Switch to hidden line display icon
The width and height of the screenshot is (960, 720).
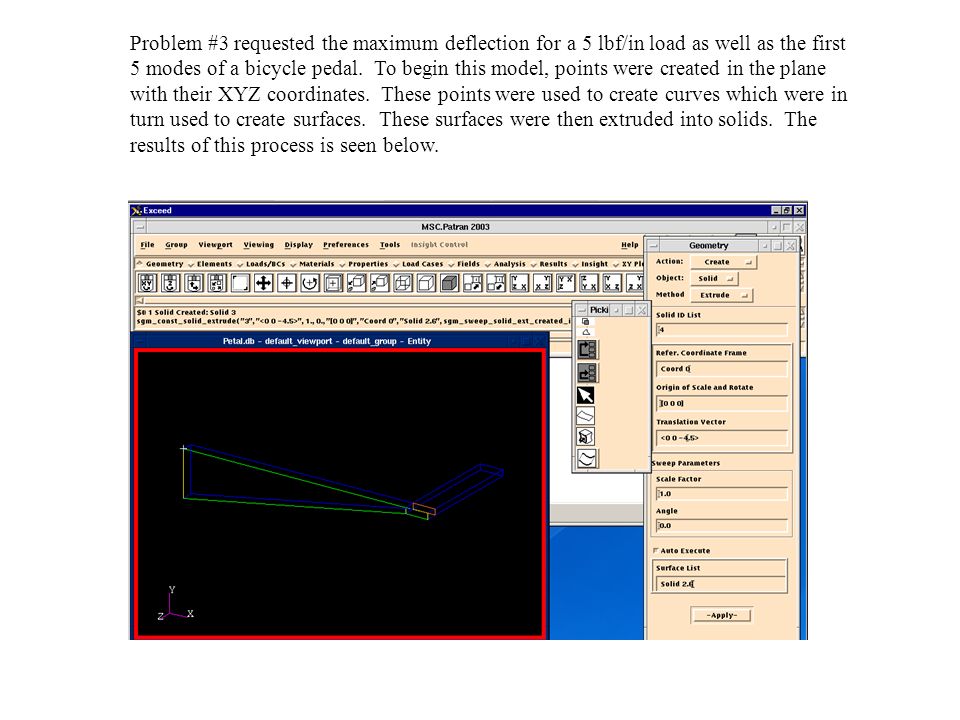[x=426, y=283]
